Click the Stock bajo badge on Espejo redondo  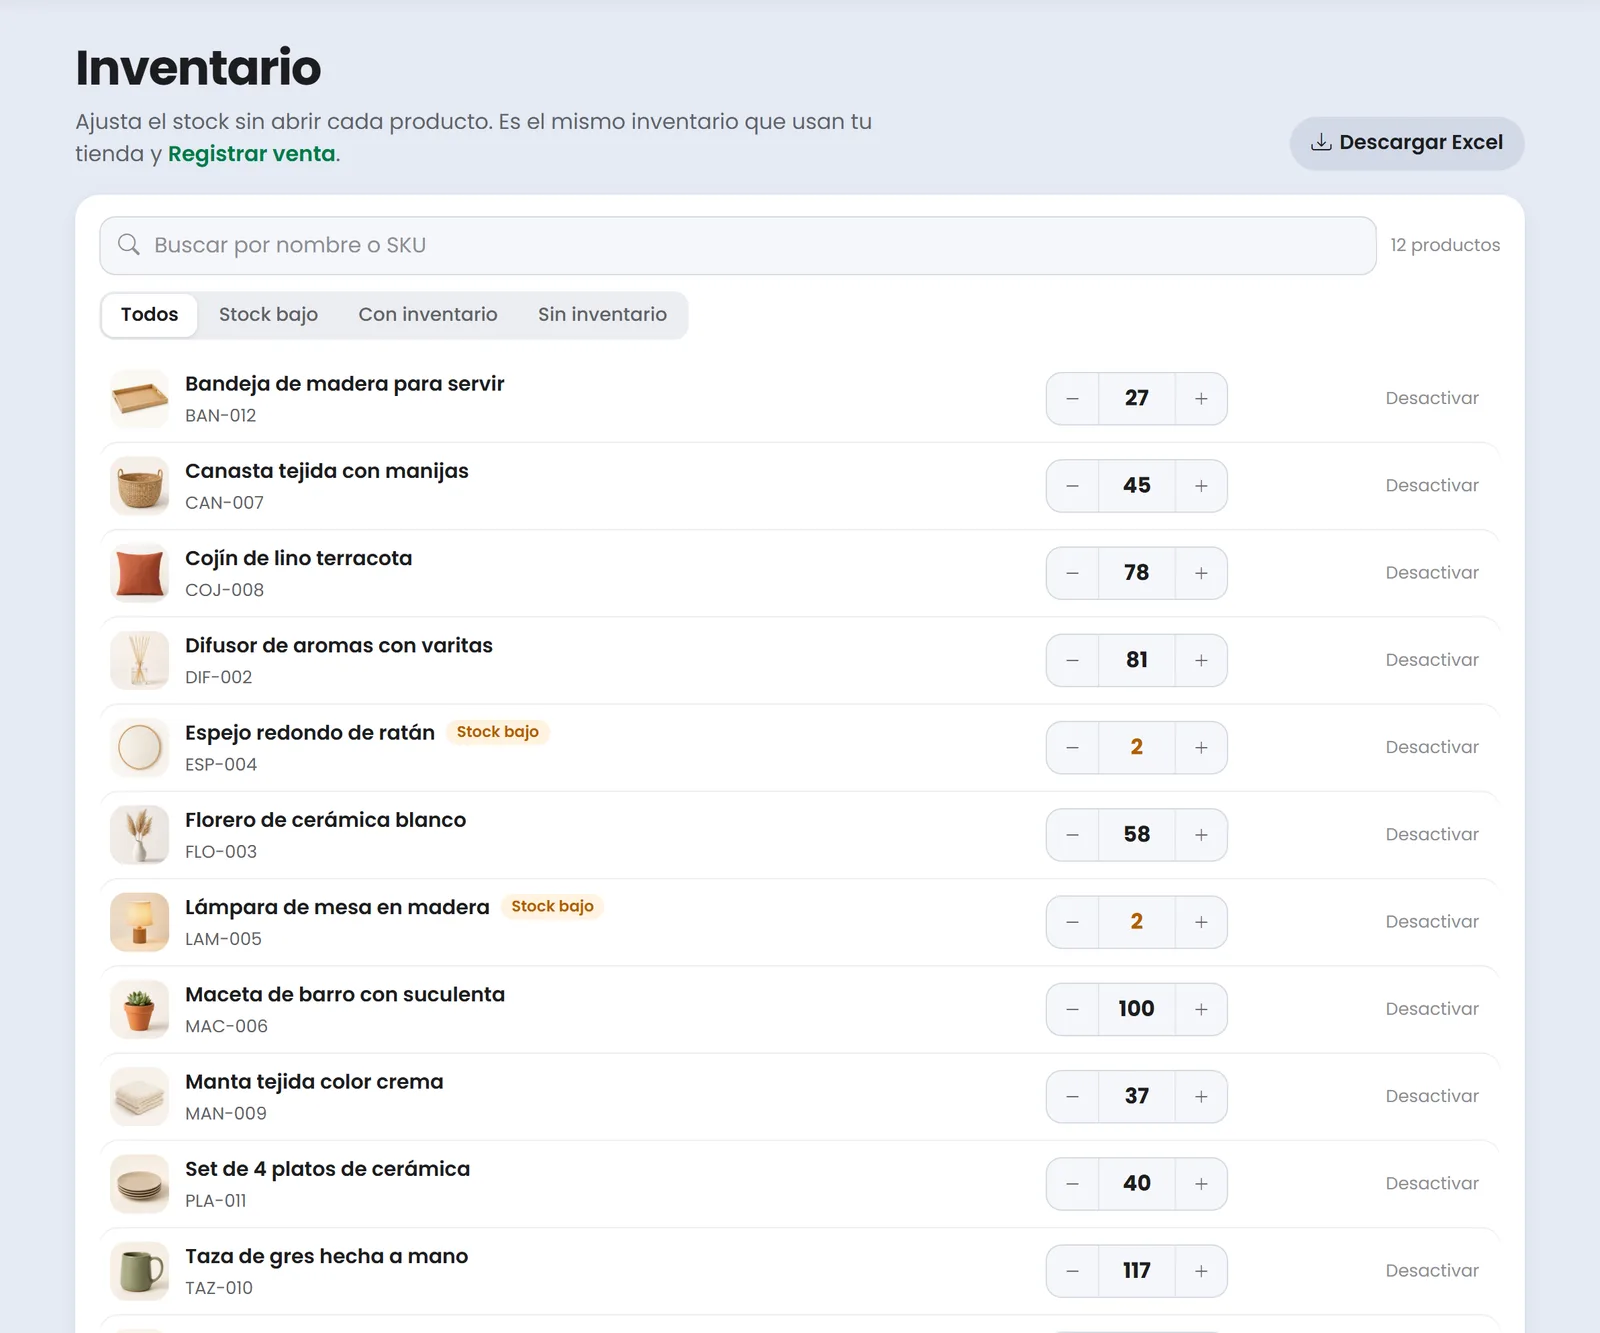(x=498, y=732)
